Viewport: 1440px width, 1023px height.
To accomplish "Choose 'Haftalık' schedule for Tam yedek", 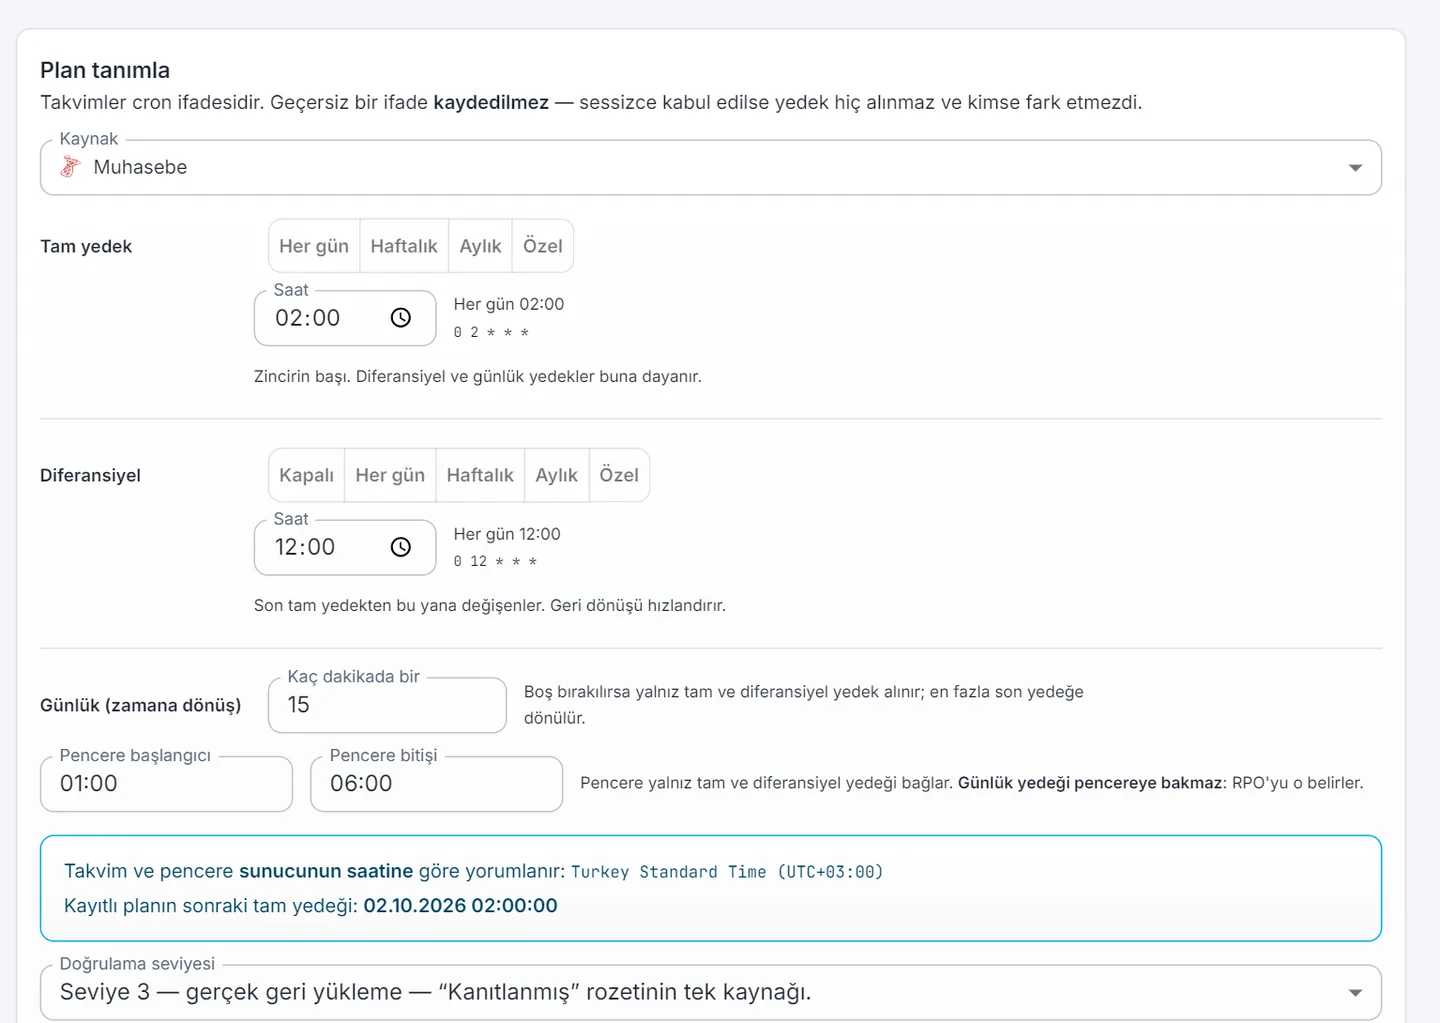I will (x=404, y=246).
